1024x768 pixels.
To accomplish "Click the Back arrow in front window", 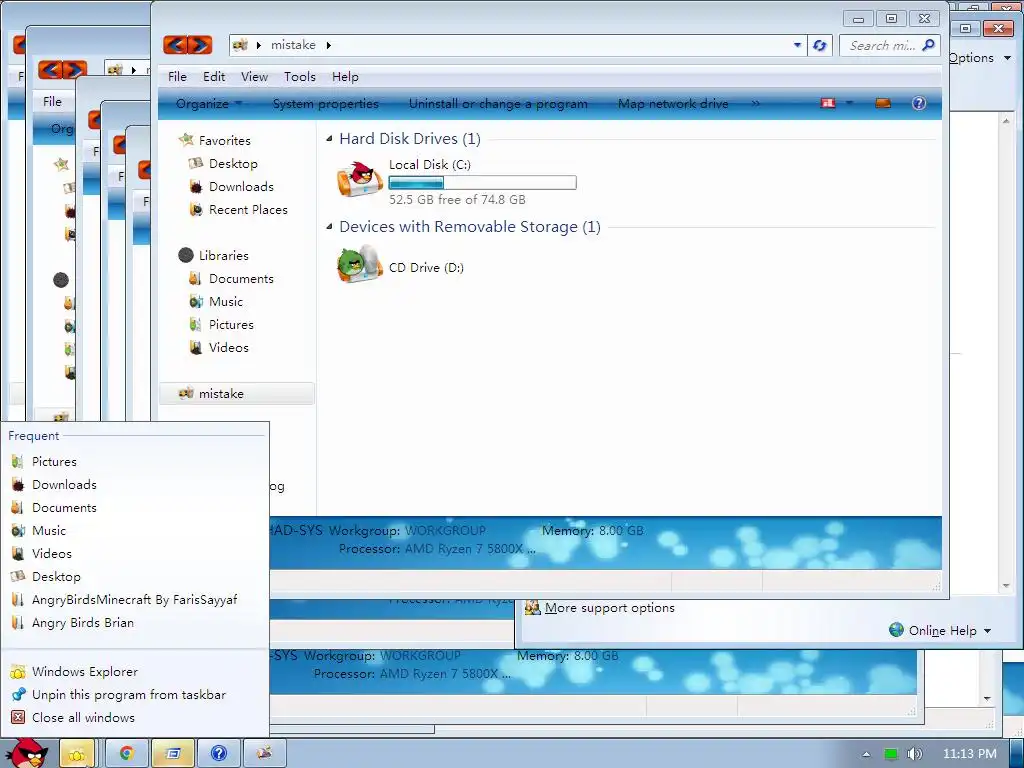I will pyautogui.click(x=175, y=44).
